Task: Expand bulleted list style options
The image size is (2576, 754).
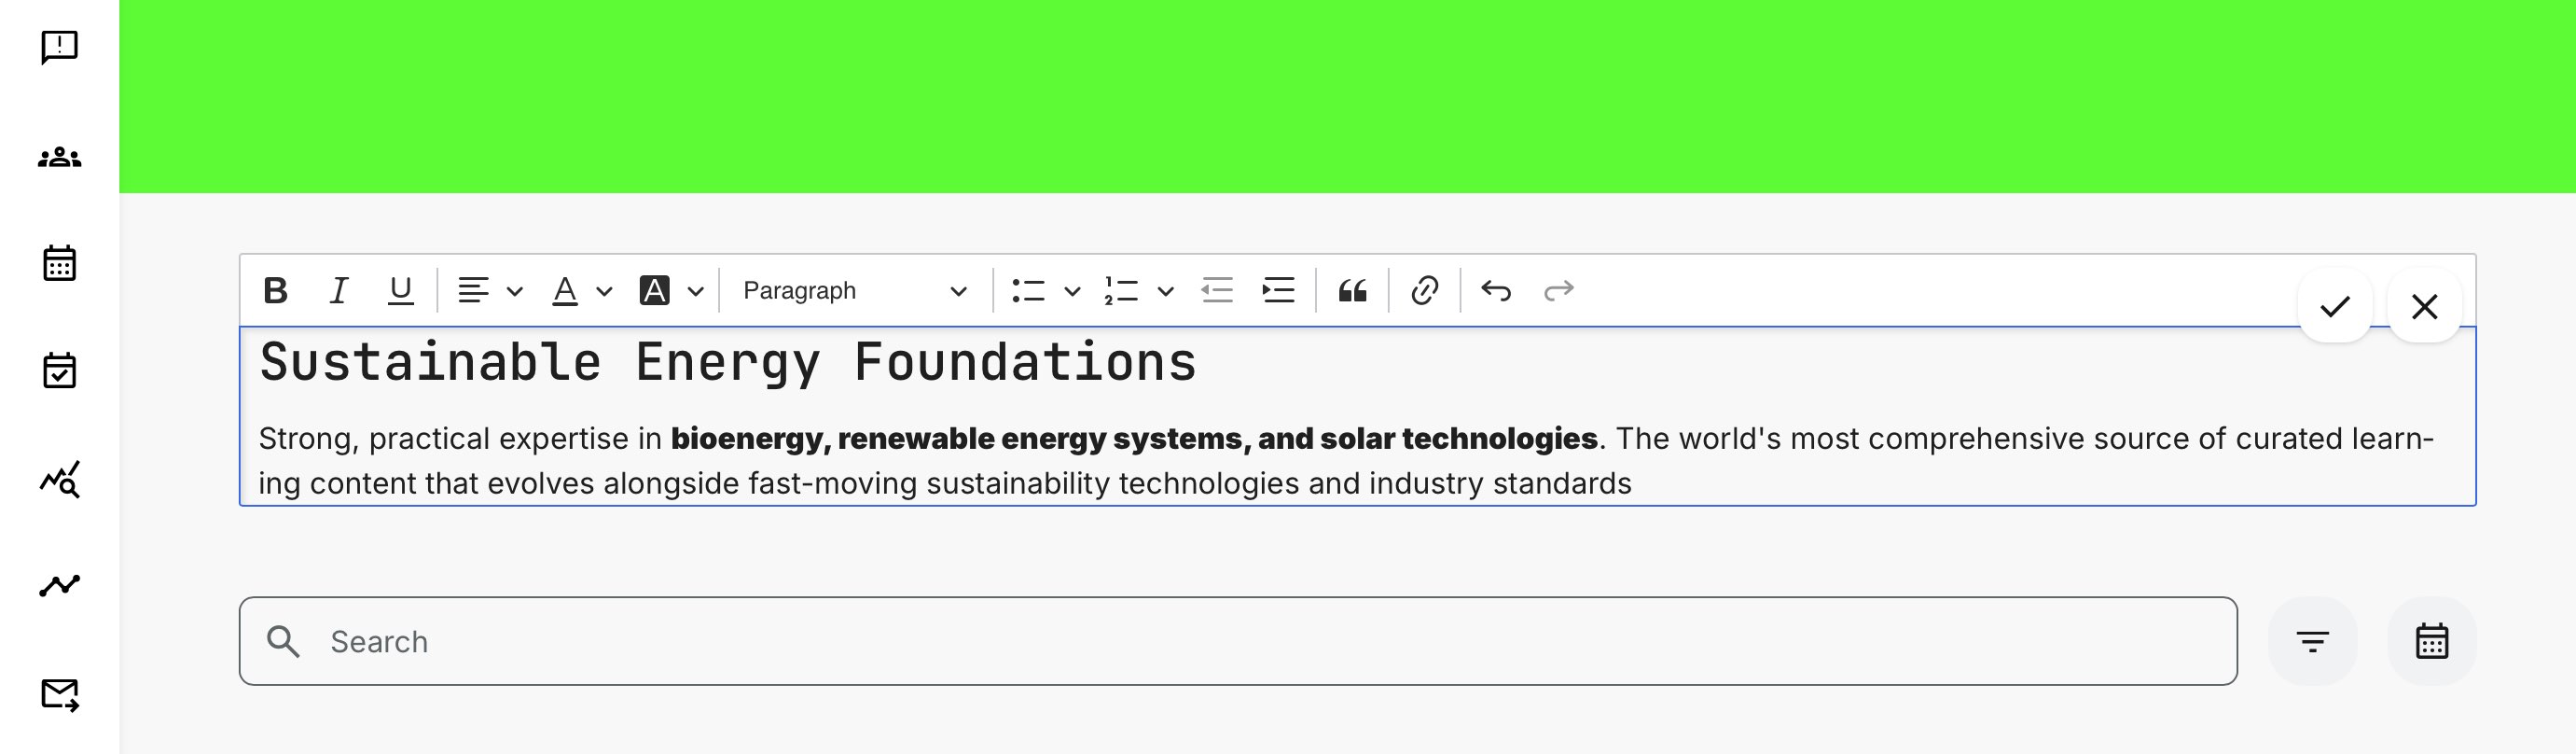Action: coord(1072,292)
